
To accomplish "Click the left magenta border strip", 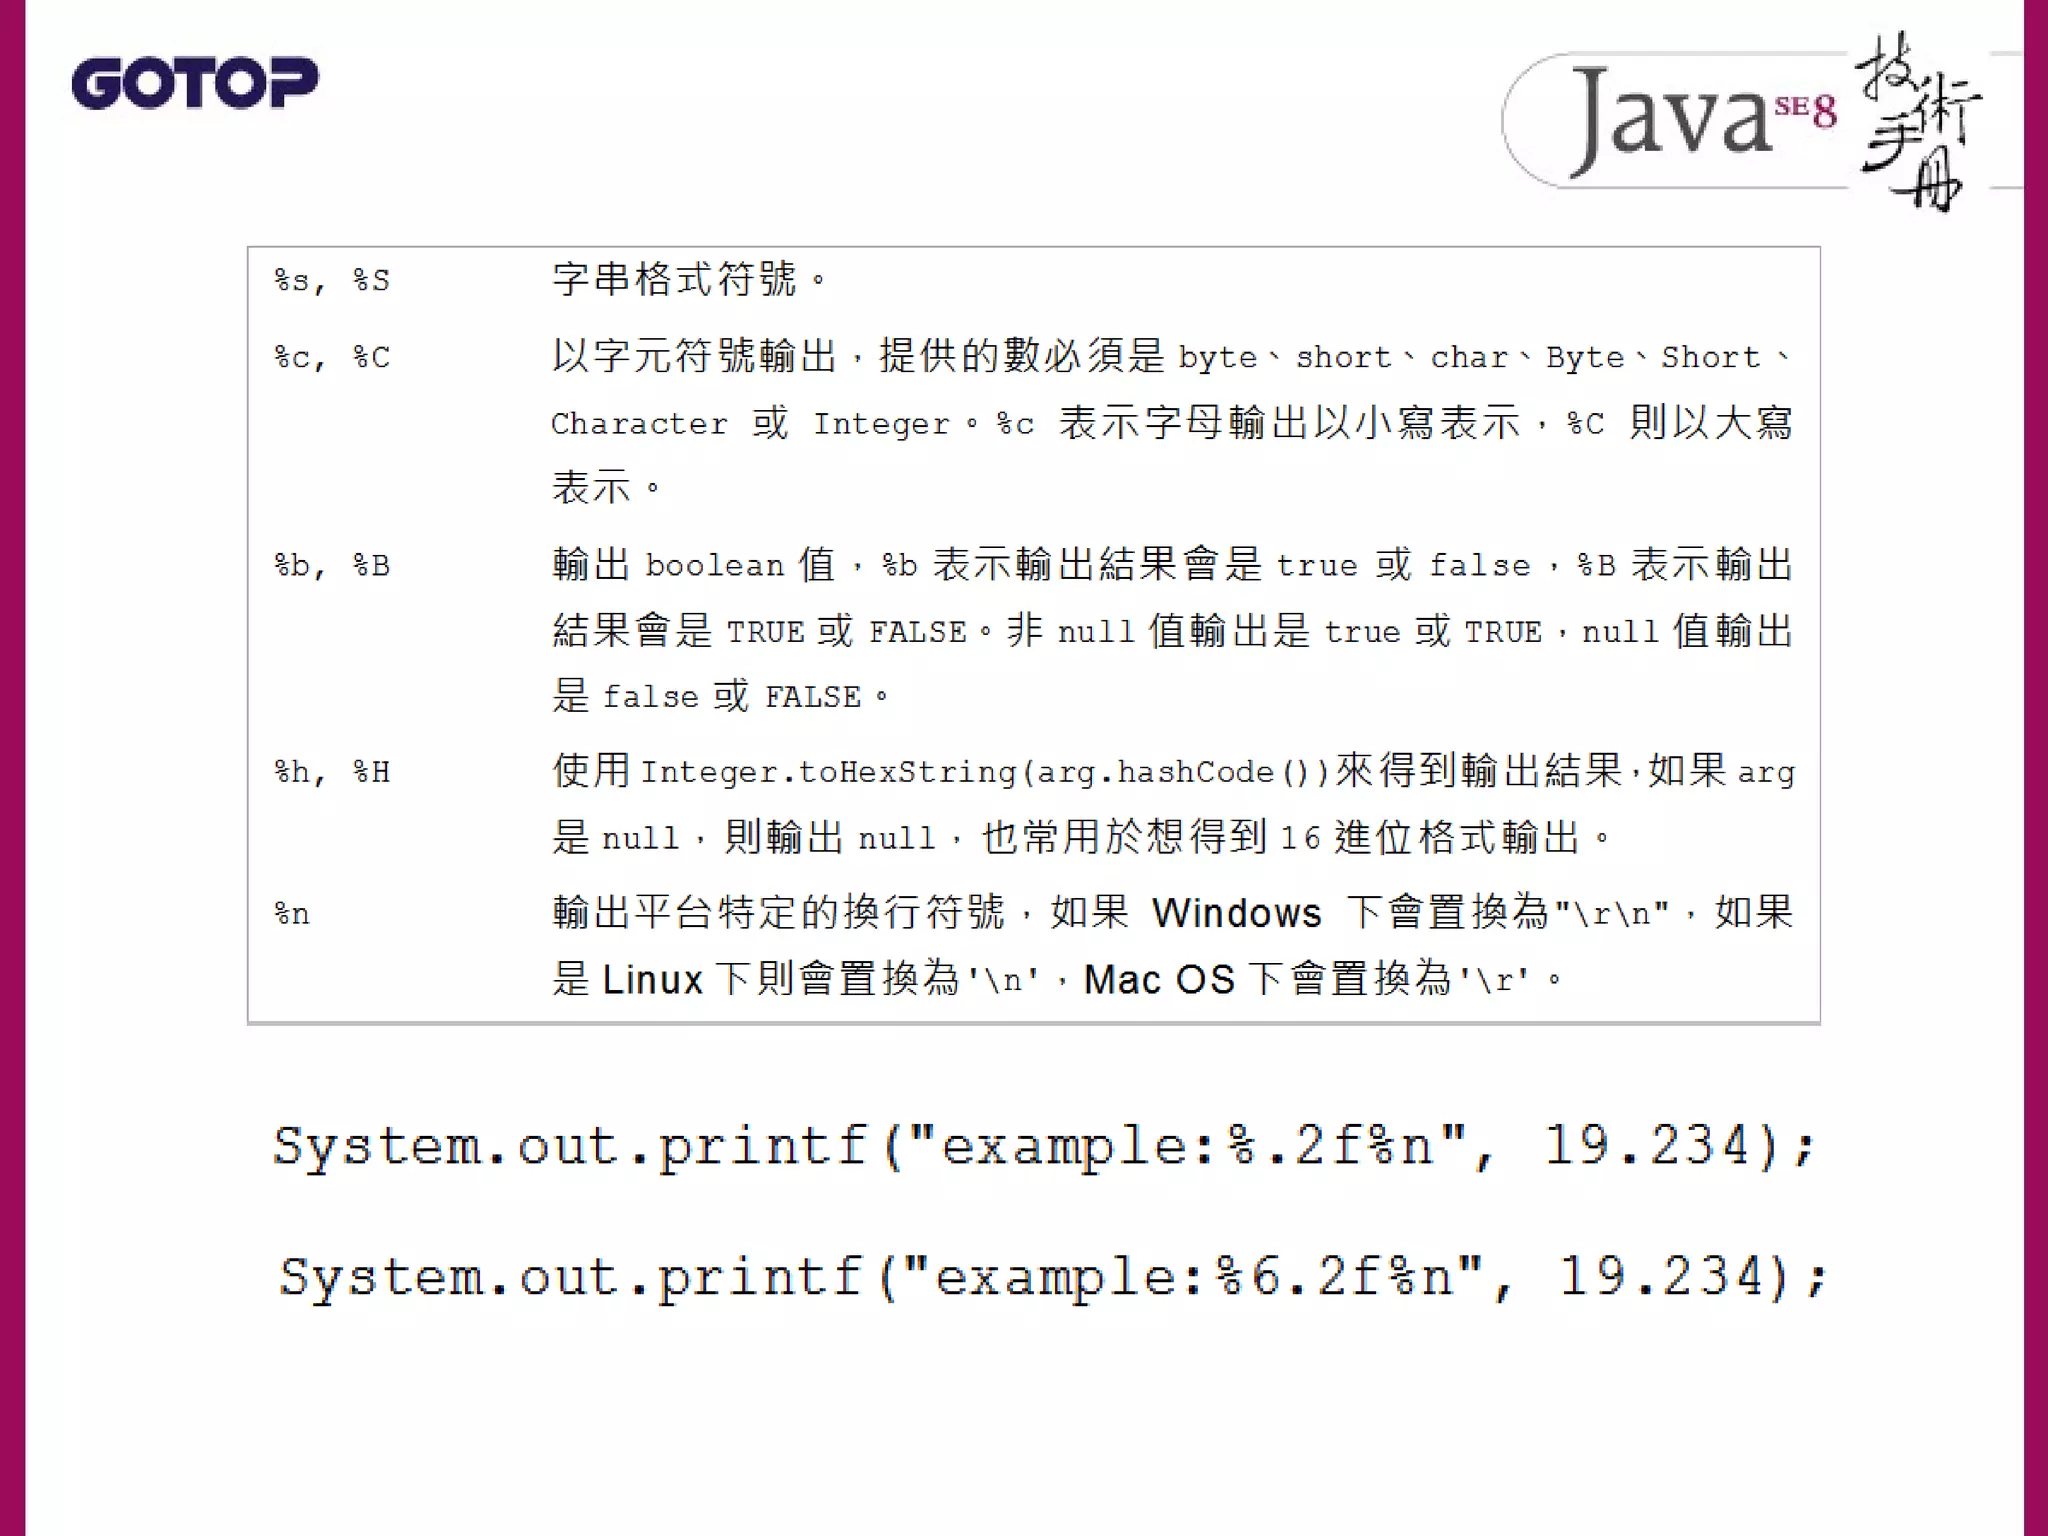I will point(12,768).
